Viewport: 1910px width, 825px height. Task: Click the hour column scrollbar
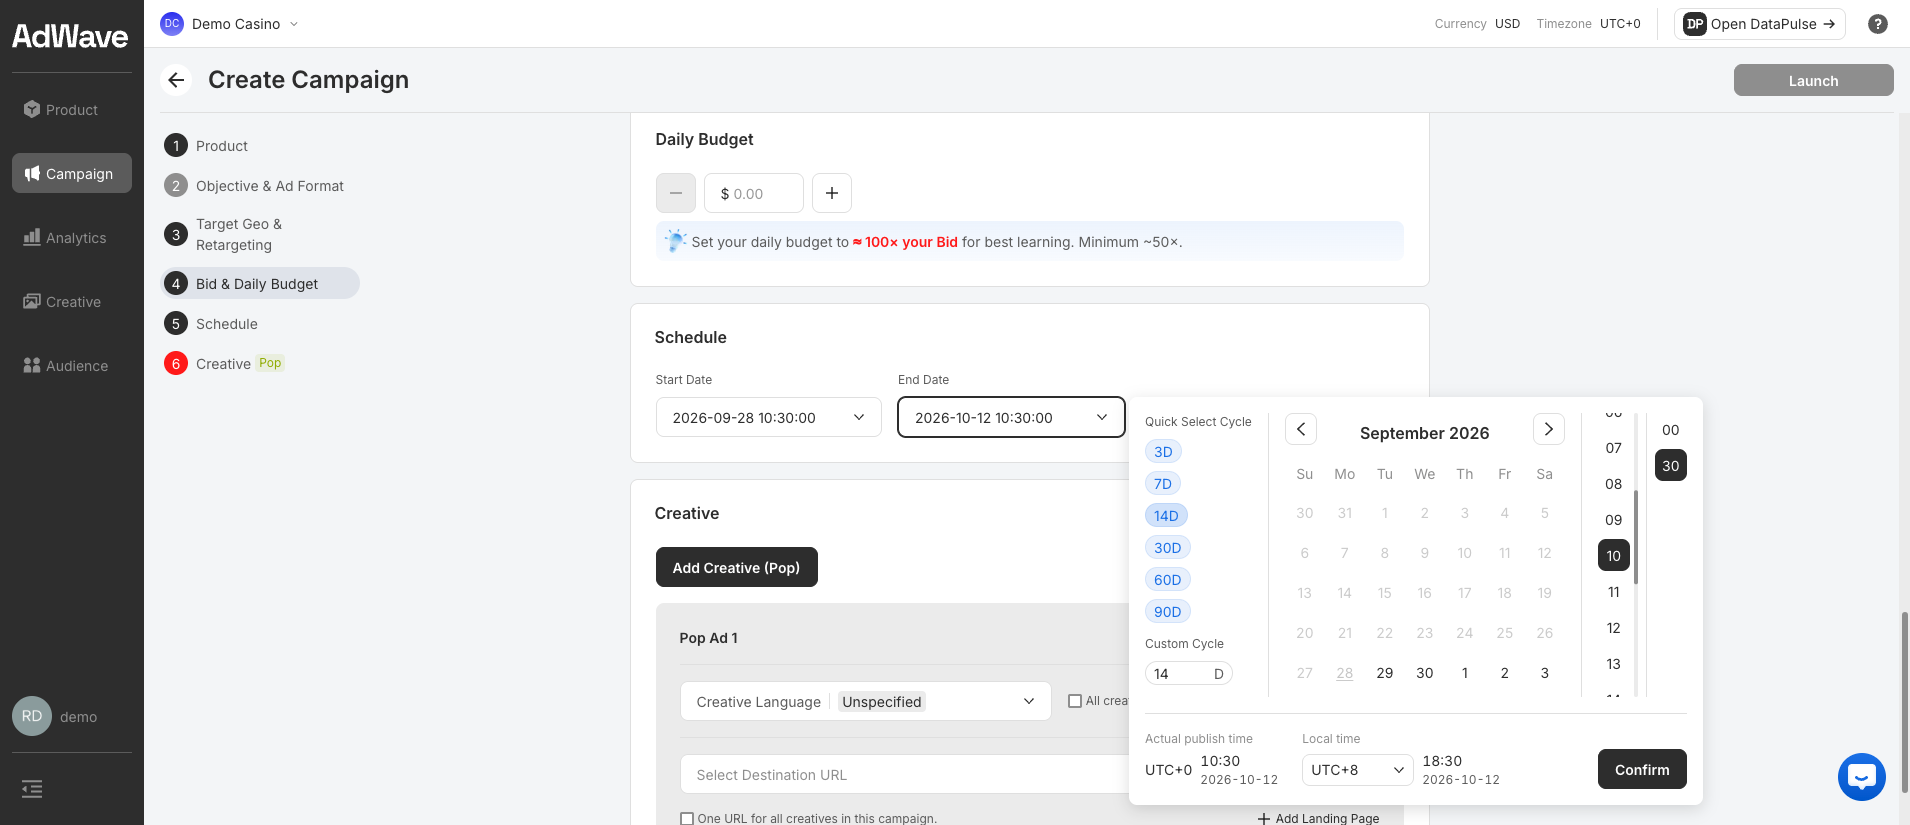coord(1636,537)
